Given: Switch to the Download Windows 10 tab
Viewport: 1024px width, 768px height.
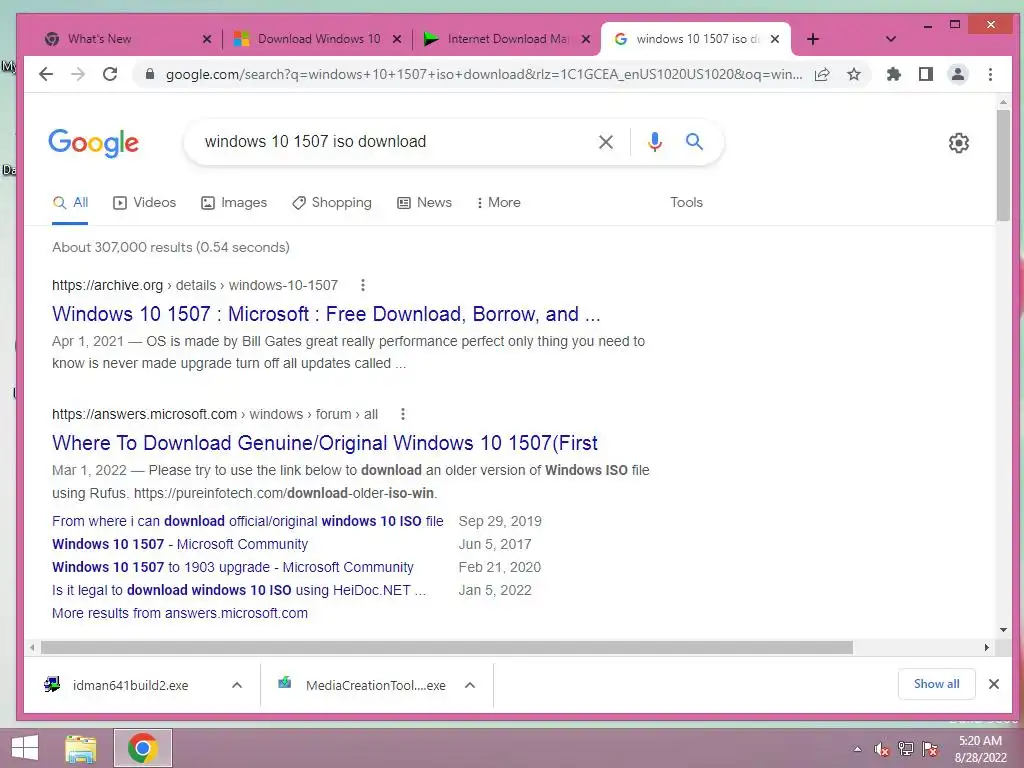Looking at the screenshot, I should pos(319,39).
